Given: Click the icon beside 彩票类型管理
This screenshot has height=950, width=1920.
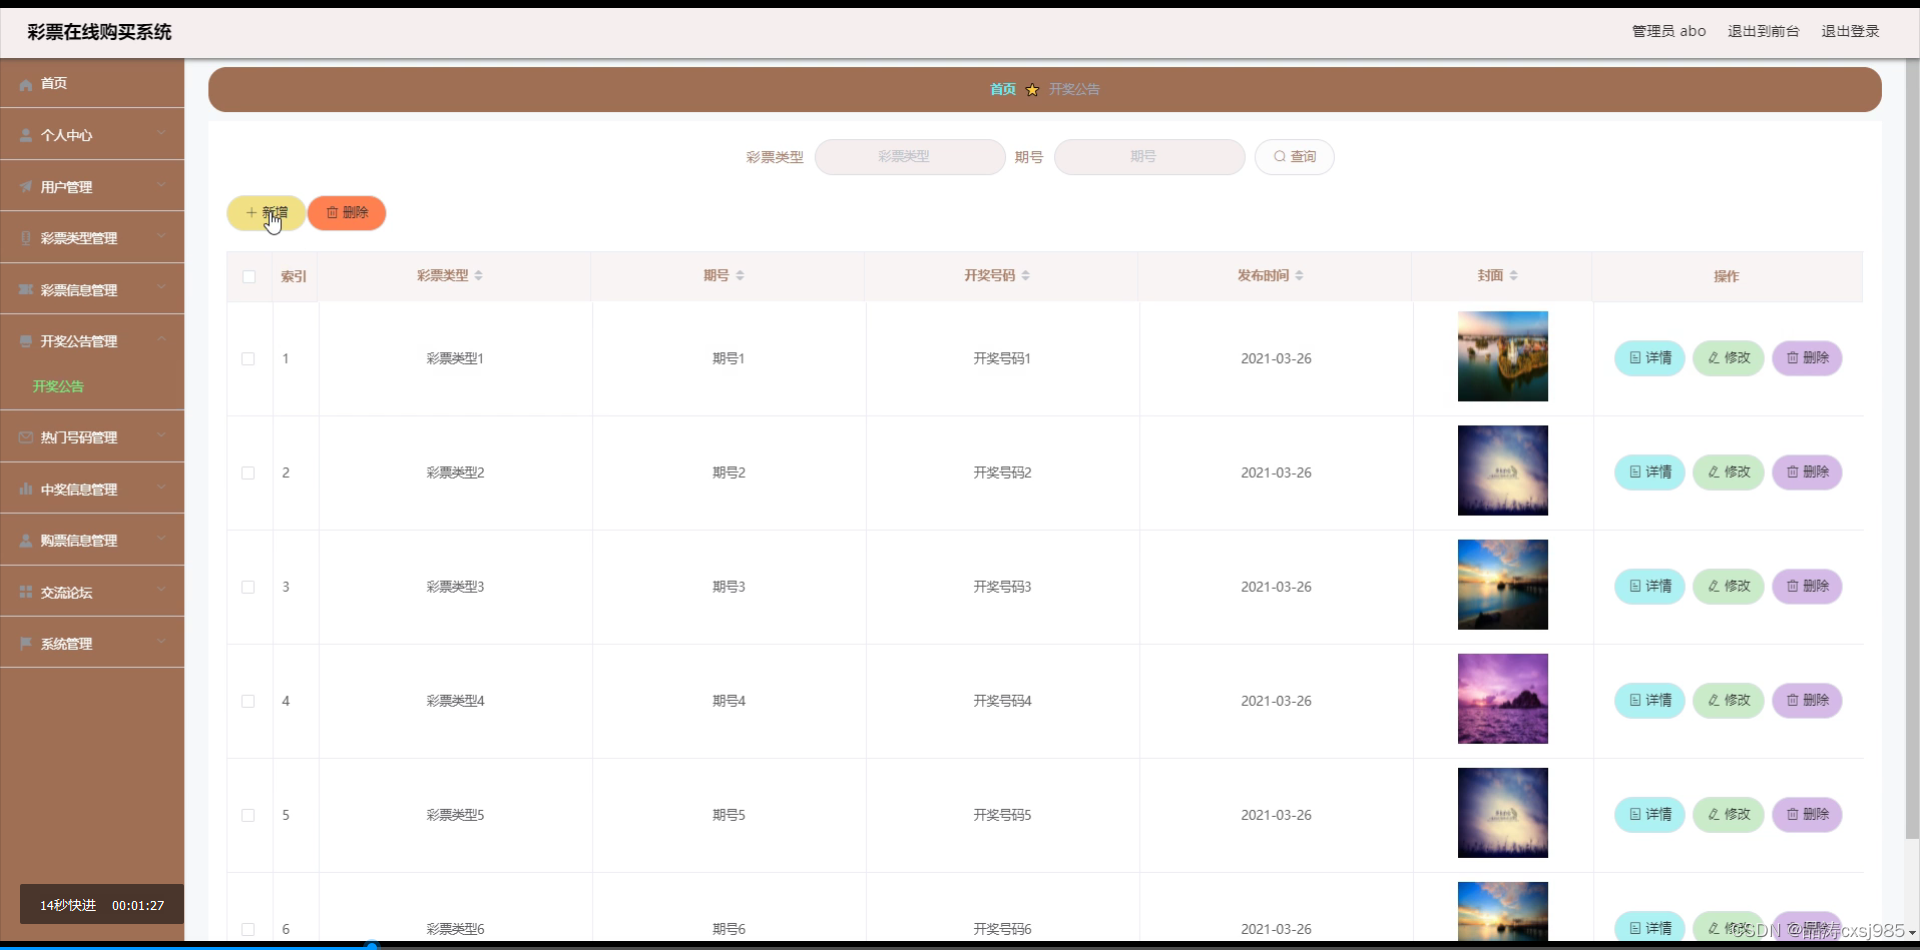Looking at the screenshot, I should coord(26,238).
